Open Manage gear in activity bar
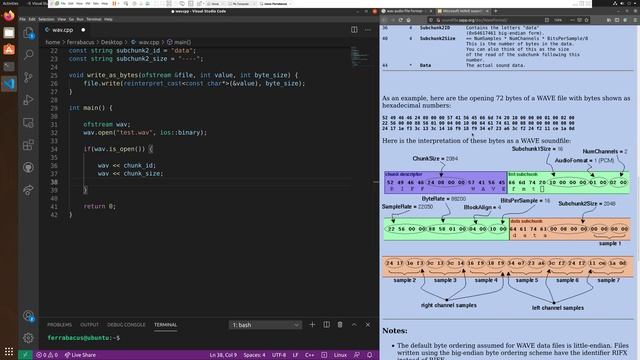640x360 pixels. click(28, 338)
